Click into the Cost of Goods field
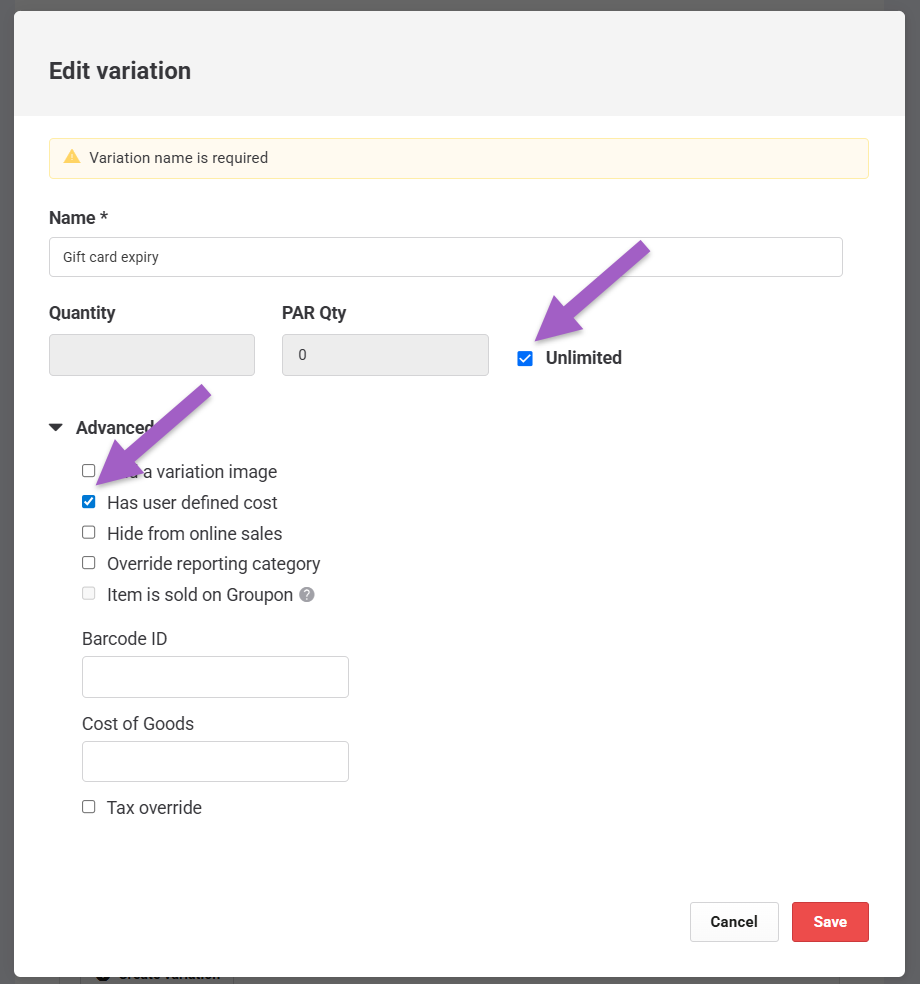Image resolution: width=920 pixels, height=984 pixels. click(215, 762)
